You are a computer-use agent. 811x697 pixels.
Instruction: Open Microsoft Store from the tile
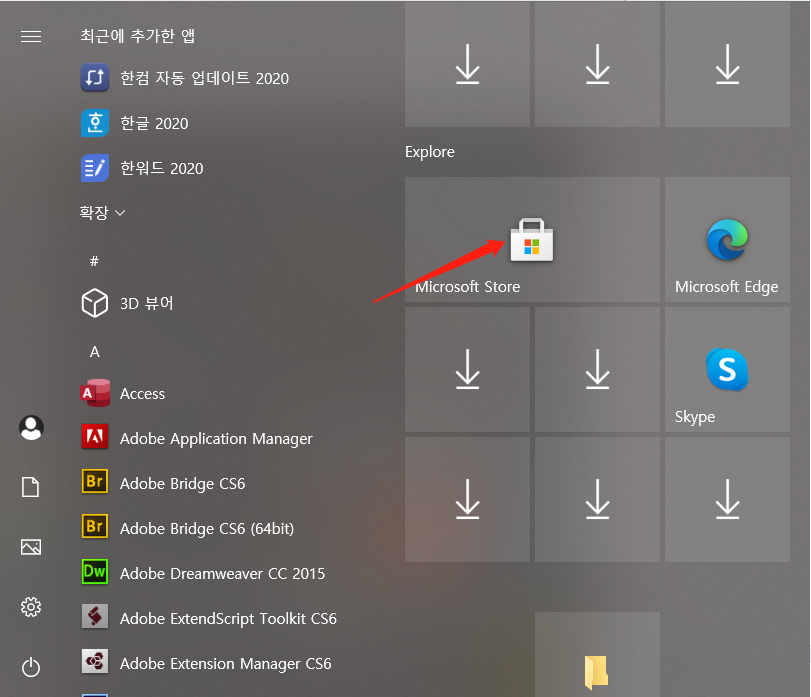click(531, 240)
